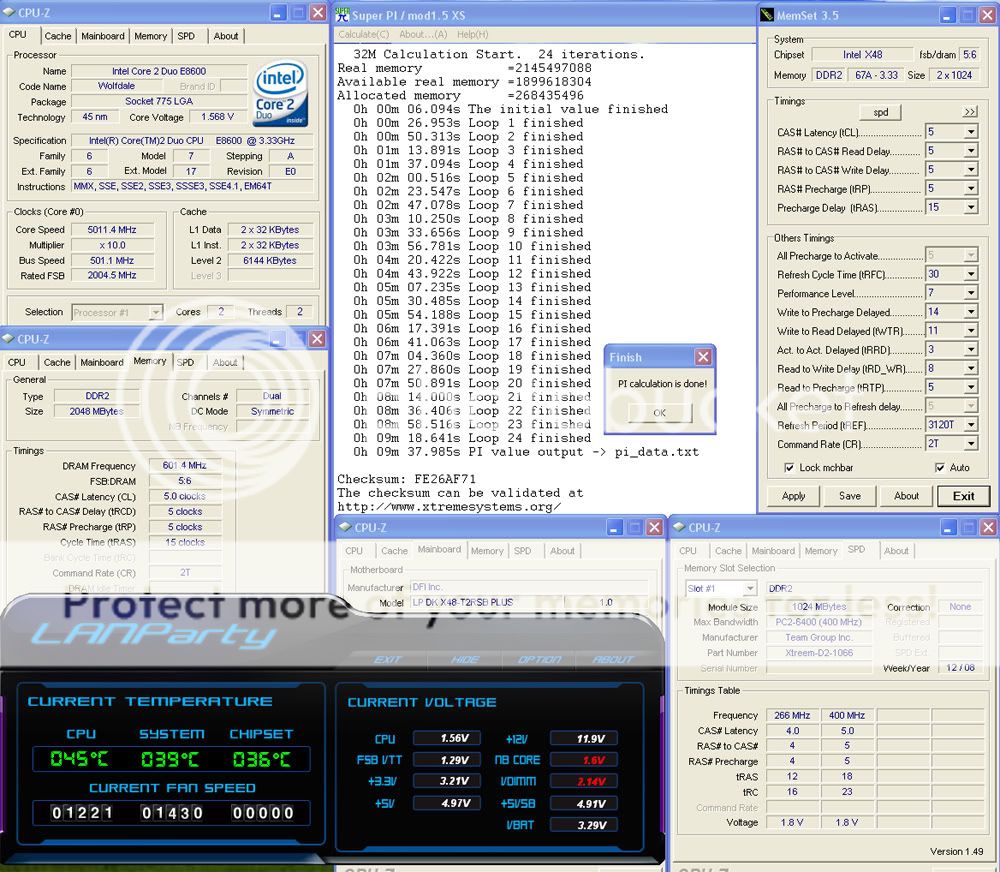Click the About button in MemSet
The image size is (1000, 872).
906,496
